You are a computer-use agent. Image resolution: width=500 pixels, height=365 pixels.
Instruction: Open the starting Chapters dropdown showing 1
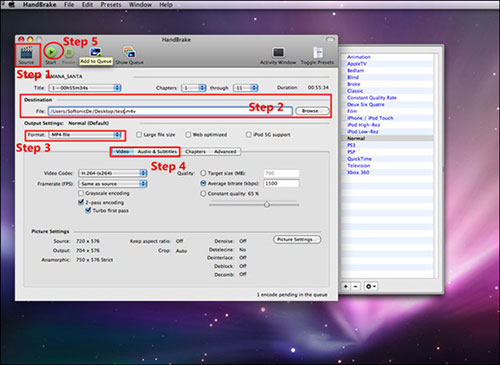[194, 88]
